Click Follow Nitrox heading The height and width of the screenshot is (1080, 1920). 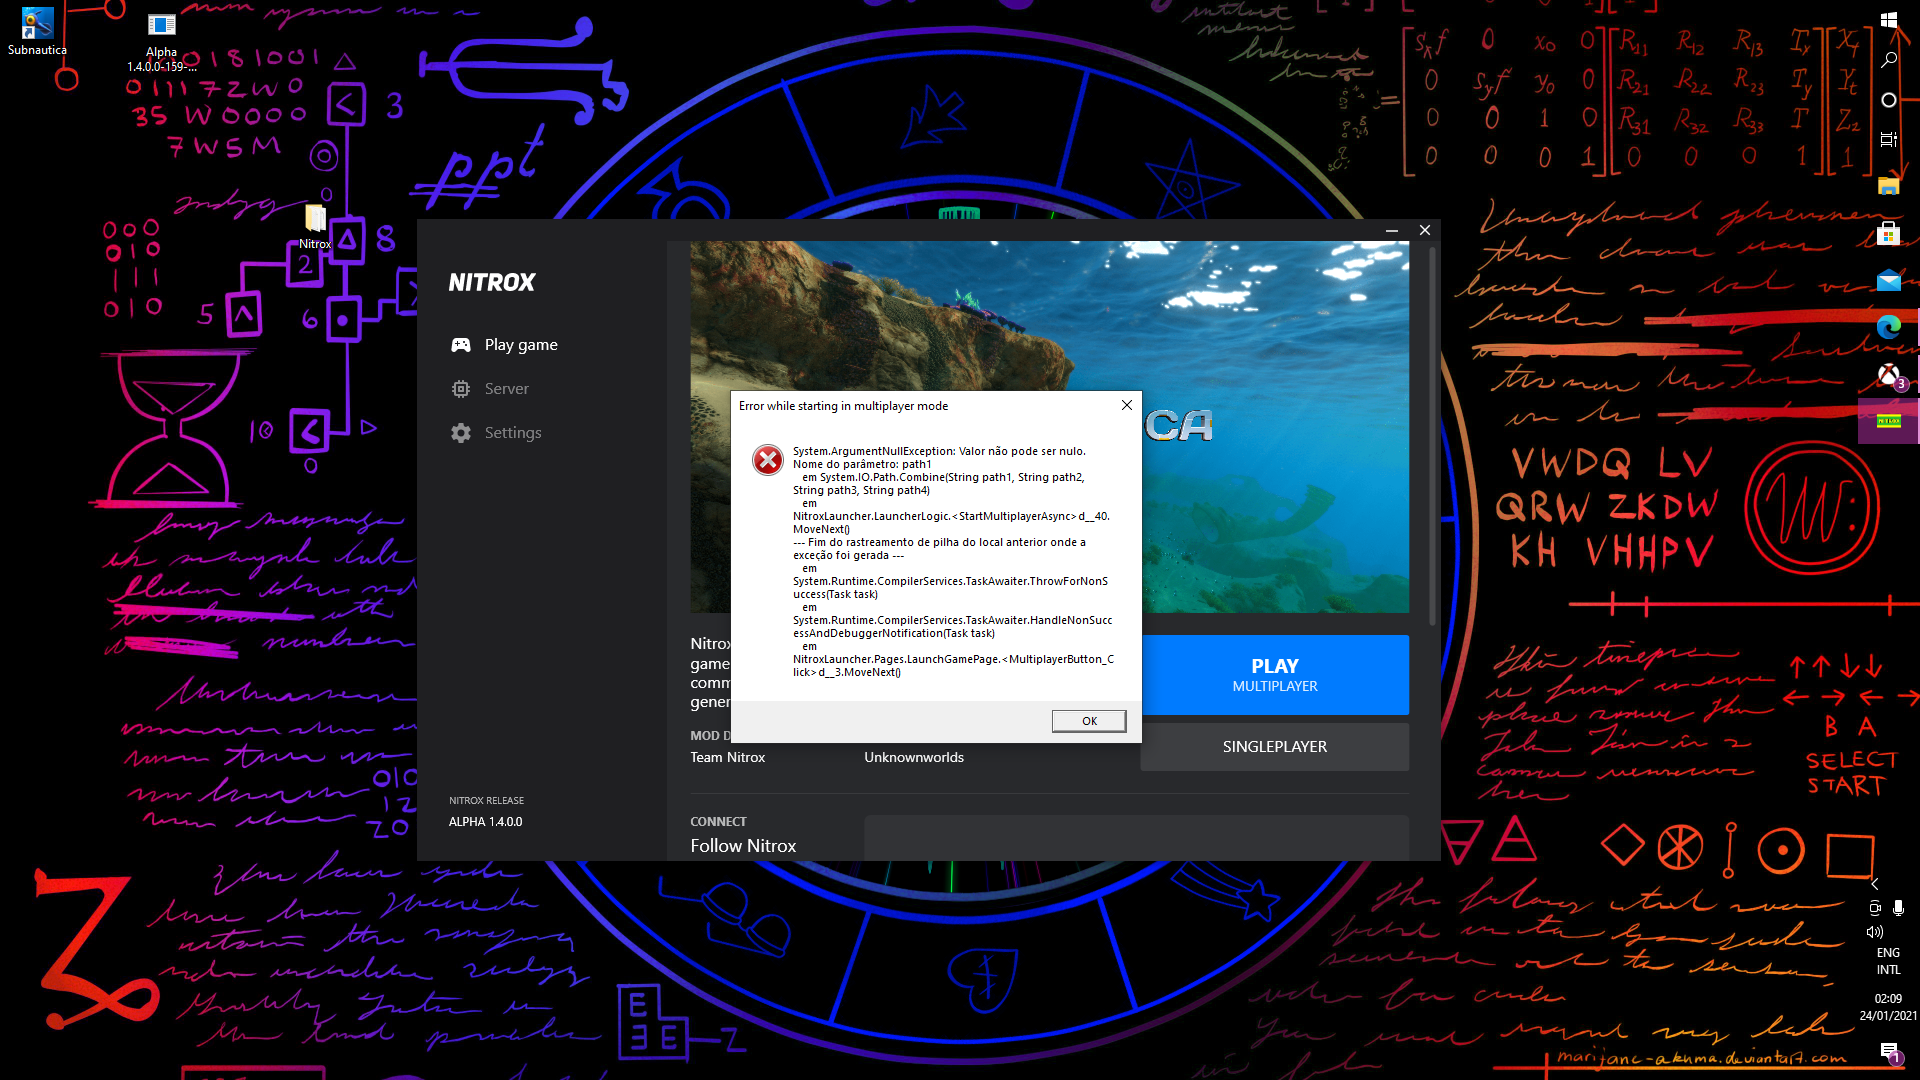point(743,846)
